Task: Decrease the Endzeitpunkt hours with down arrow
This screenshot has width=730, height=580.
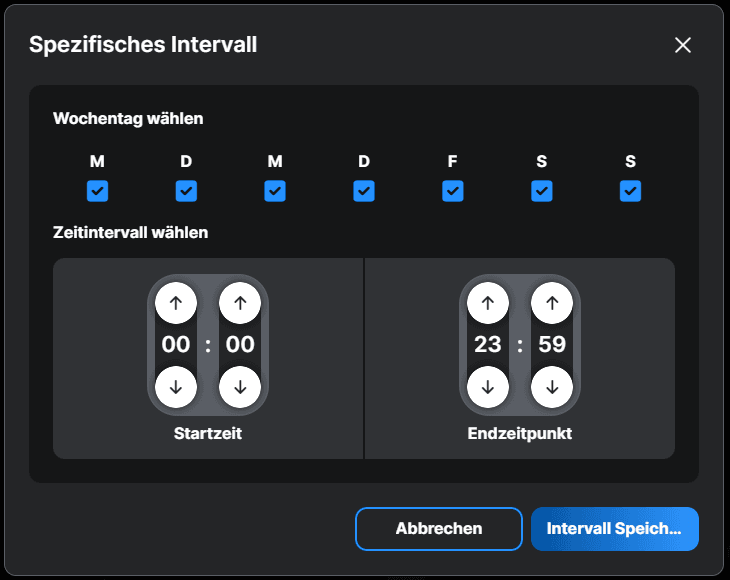Action: 488,387
